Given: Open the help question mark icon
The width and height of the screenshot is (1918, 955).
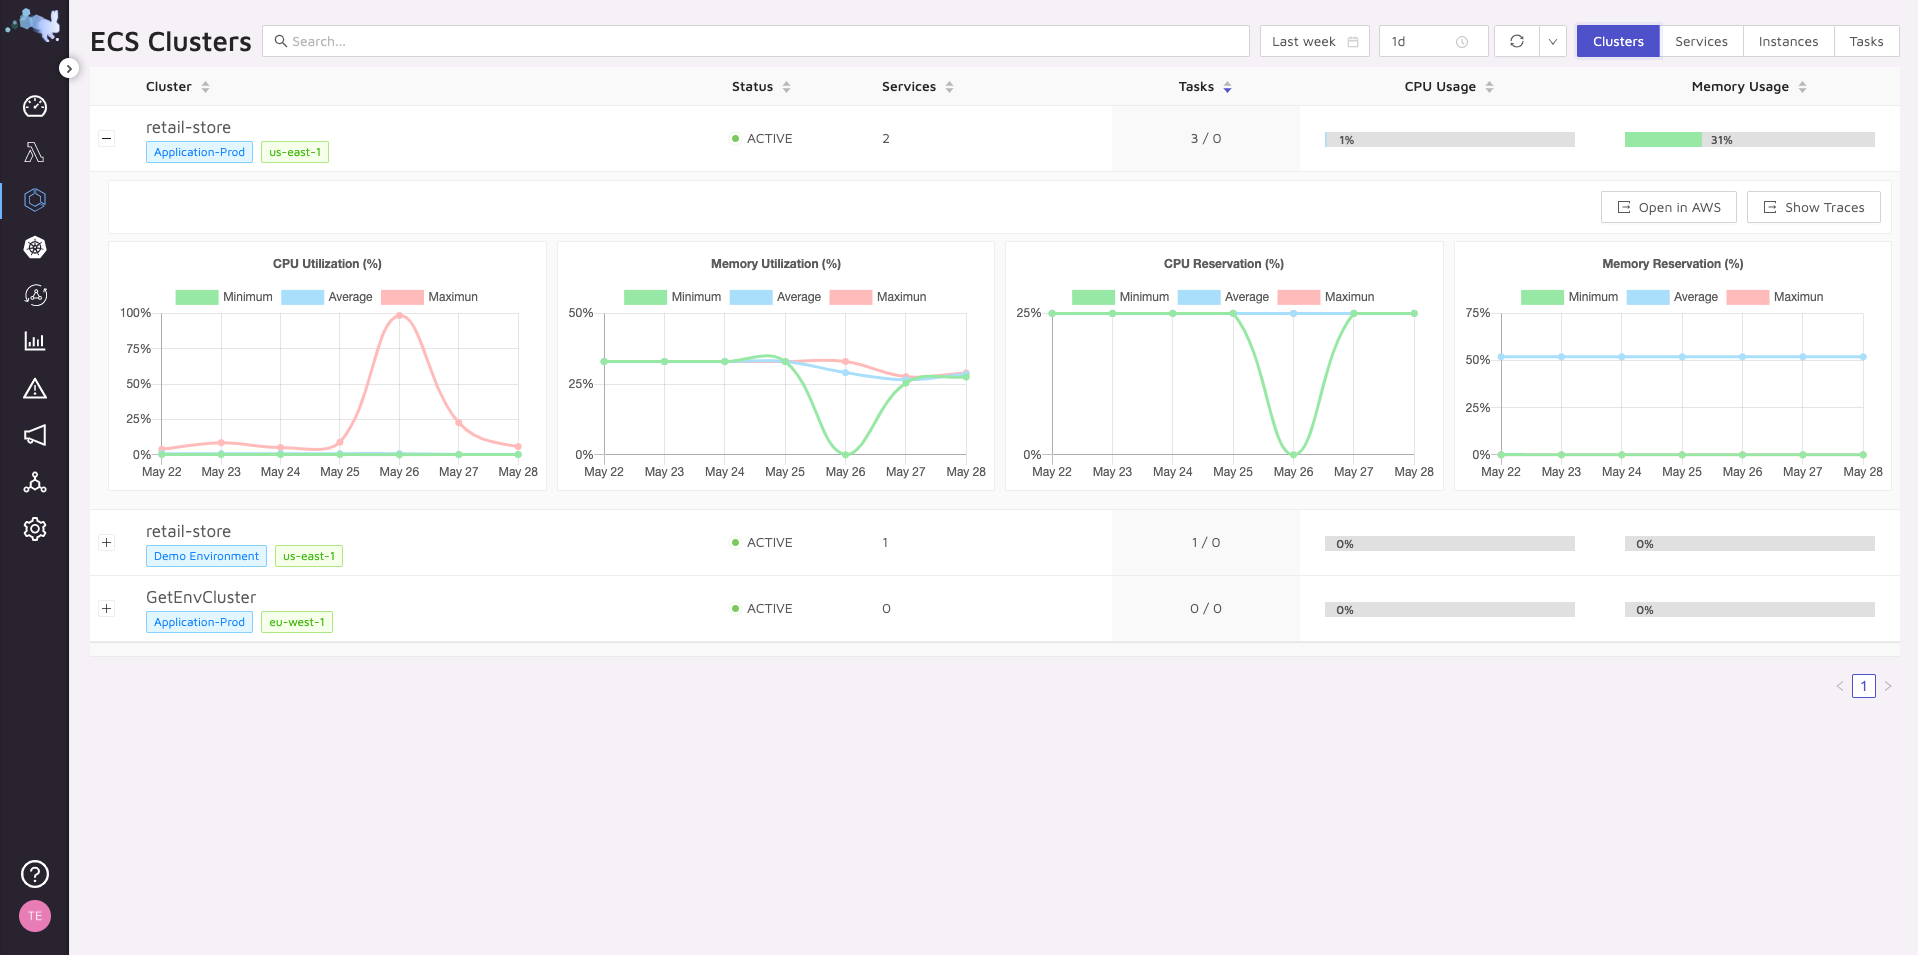Looking at the screenshot, I should (x=35, y=874).
